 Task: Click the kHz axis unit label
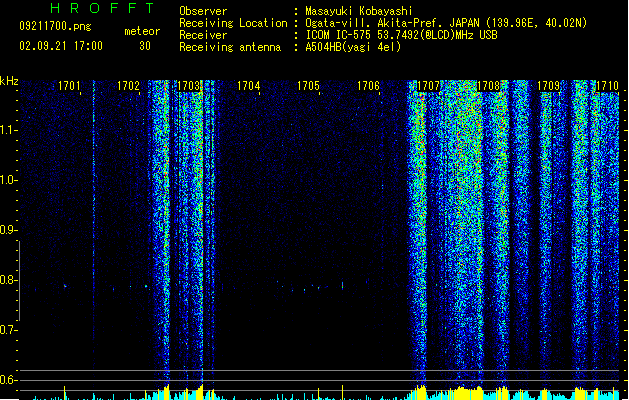(x=9, y=81)
